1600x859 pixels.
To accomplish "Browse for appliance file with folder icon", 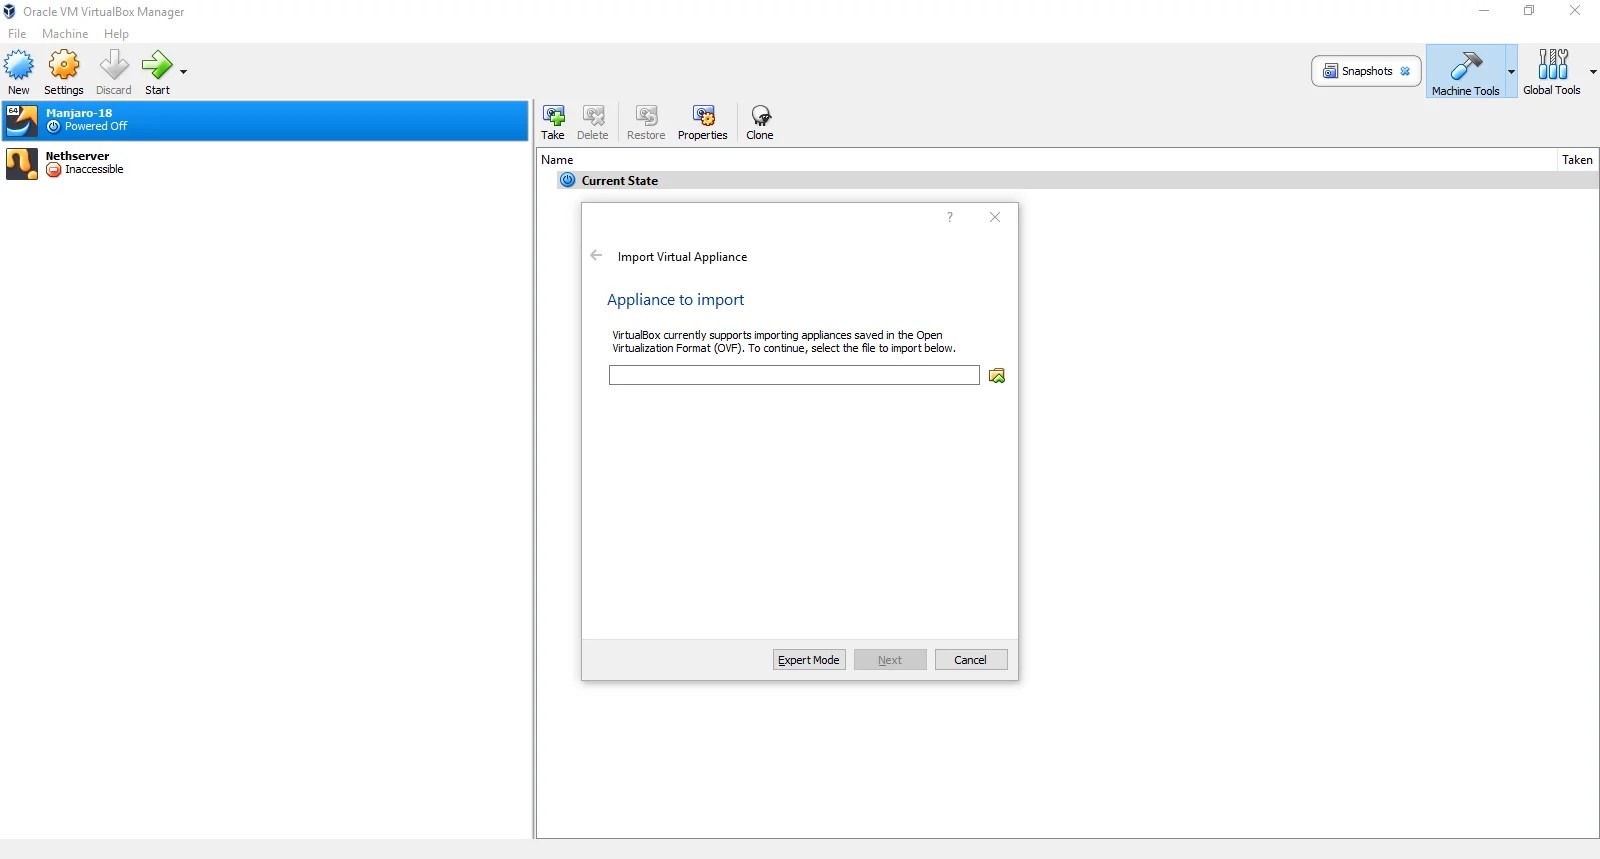I will pyautogui.click(x=997, y=376).
